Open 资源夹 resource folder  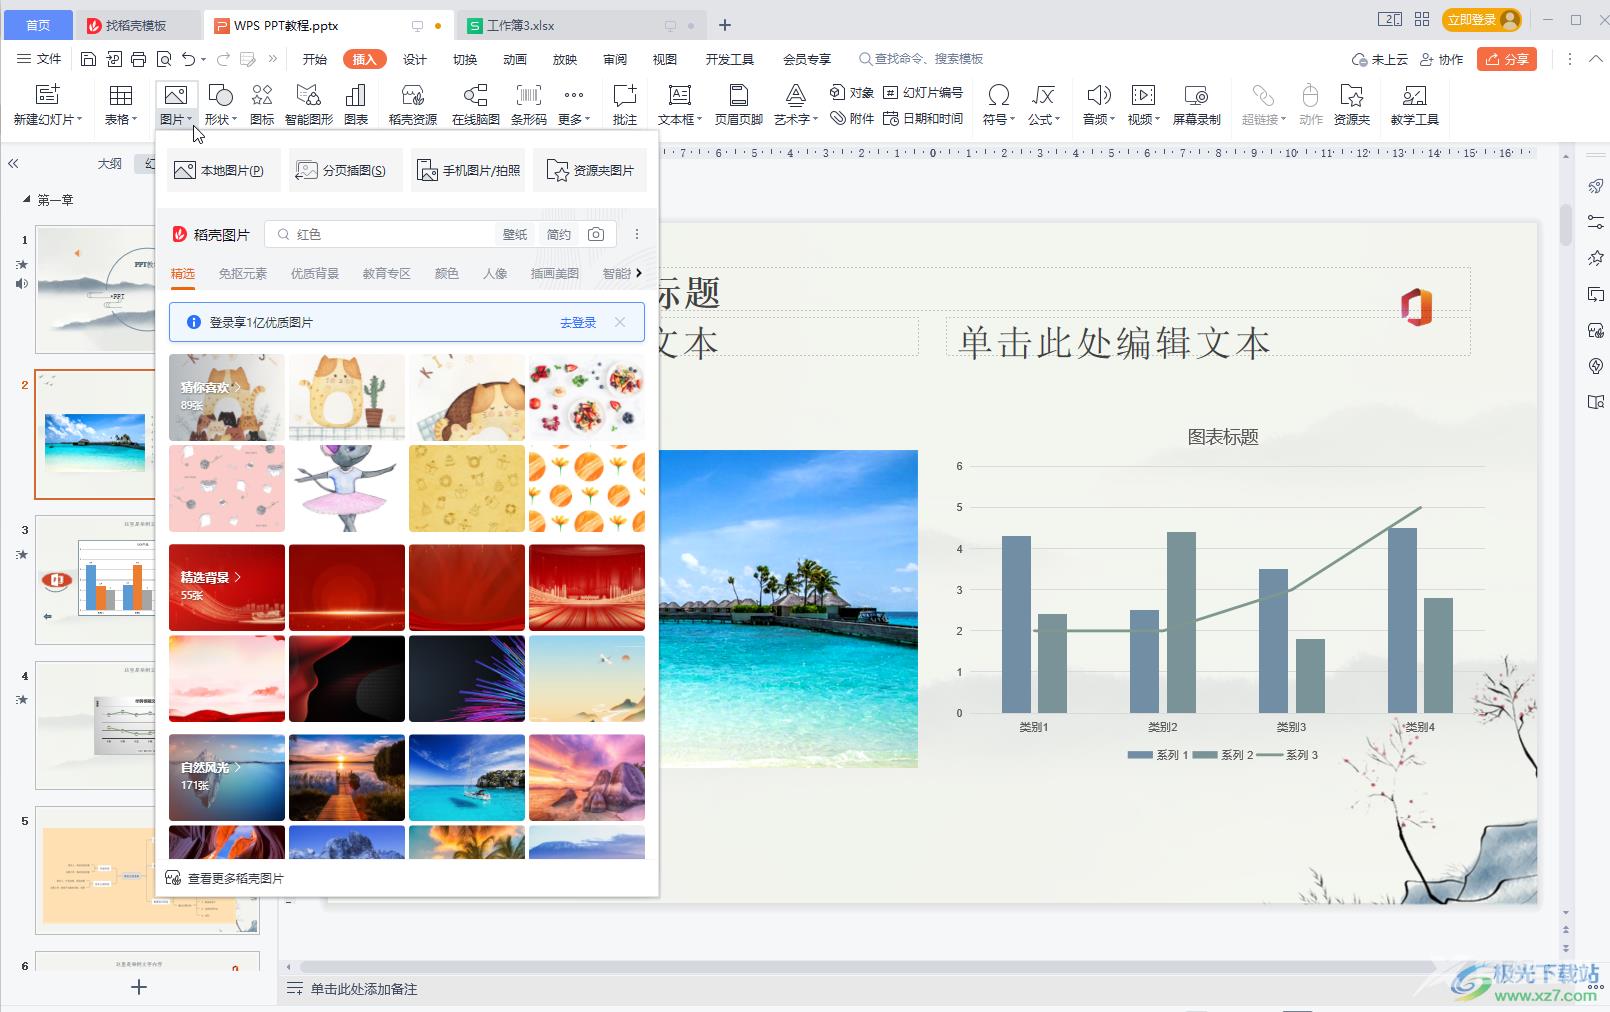[x=1352, y=104]
